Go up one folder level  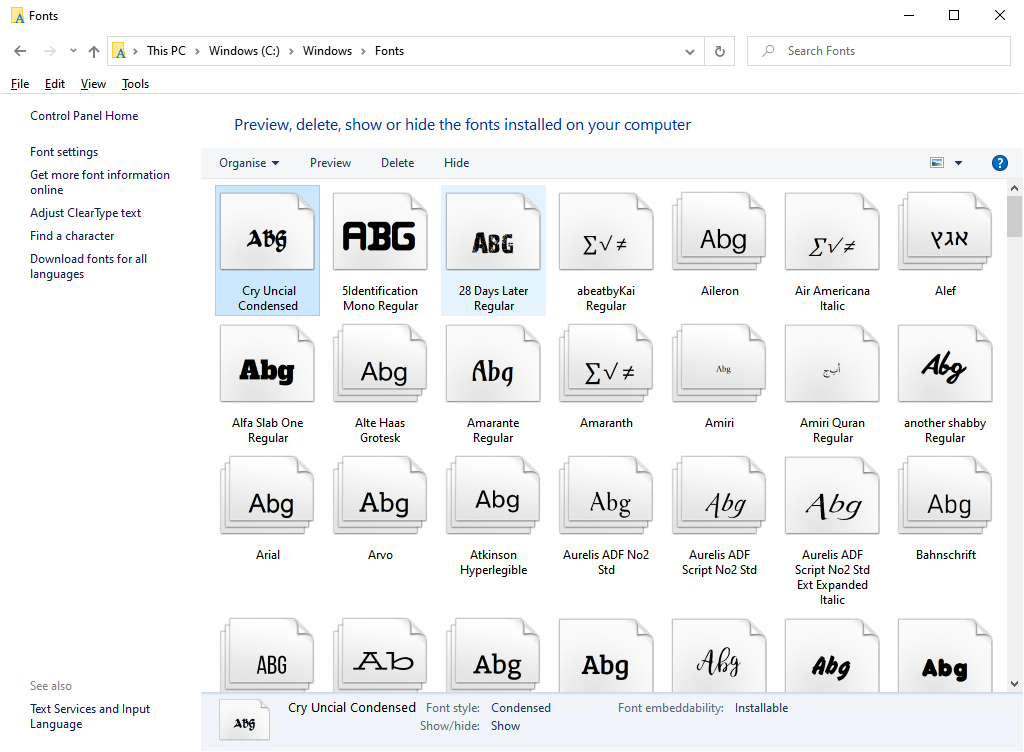point(94,51)
